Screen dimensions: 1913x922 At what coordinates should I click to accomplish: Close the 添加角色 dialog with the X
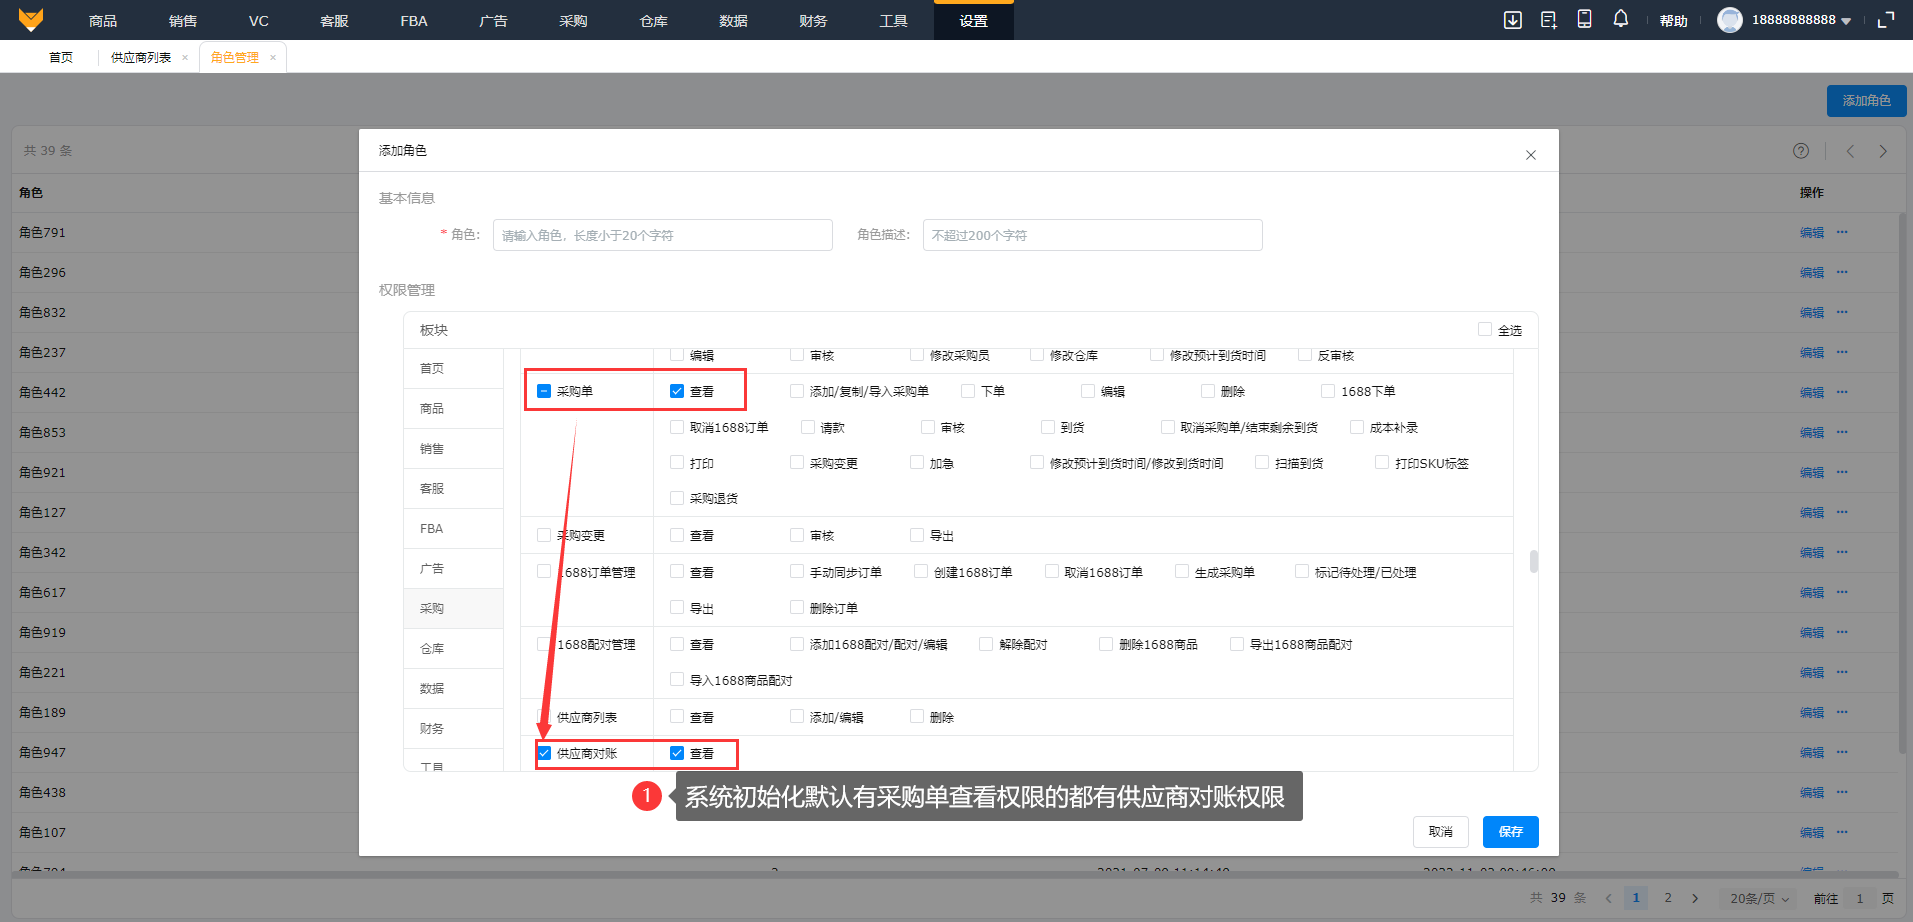pyautogui.click(x=1530, y=155)
